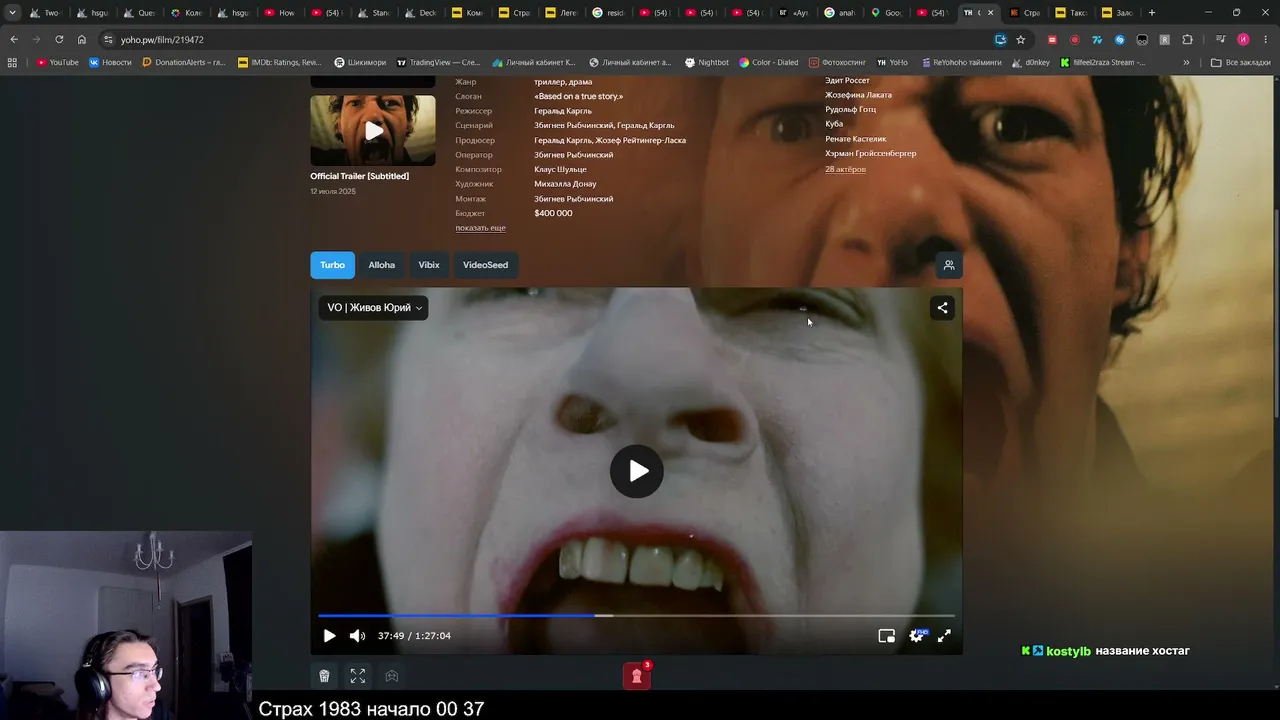Open the Color - Dialed bookmark
The height and width of the screenshot is (720, 1280).
point(769,62)
